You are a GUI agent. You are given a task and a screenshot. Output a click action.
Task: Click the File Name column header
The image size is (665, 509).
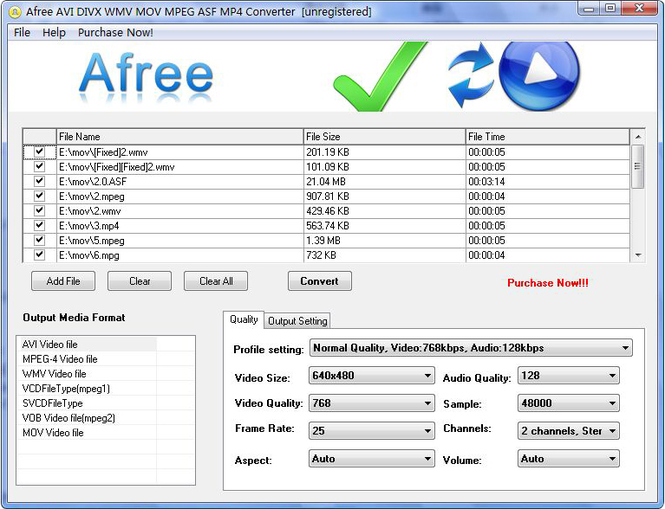(x=180, y=137)
